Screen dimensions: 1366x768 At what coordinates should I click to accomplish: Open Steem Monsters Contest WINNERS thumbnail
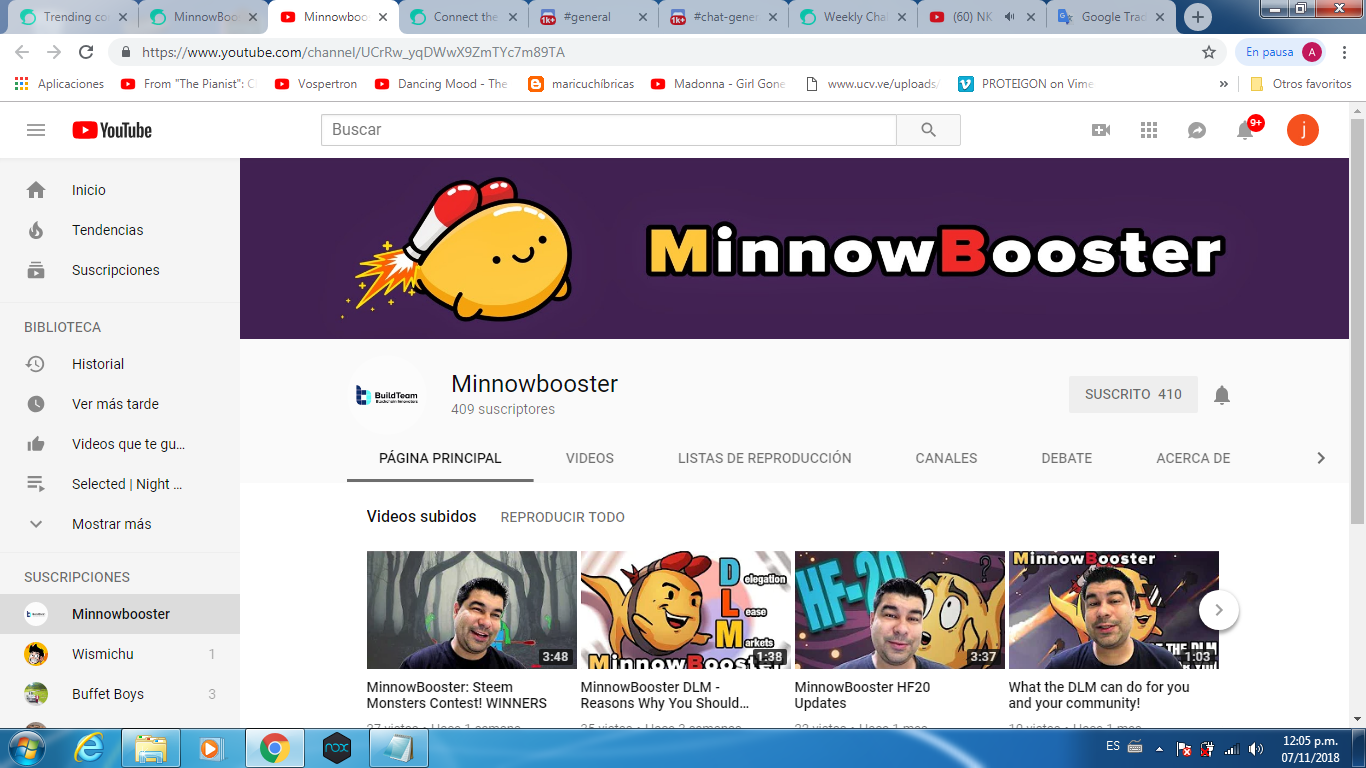472,610
